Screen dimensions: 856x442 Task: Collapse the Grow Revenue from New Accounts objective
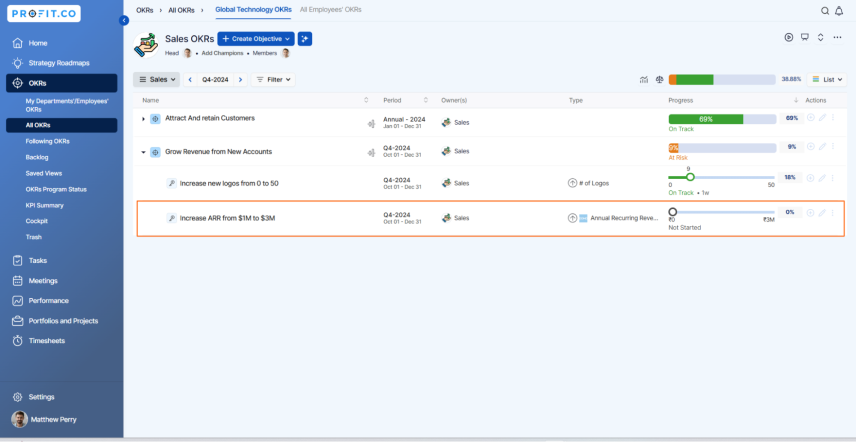[x=144, y=152]
